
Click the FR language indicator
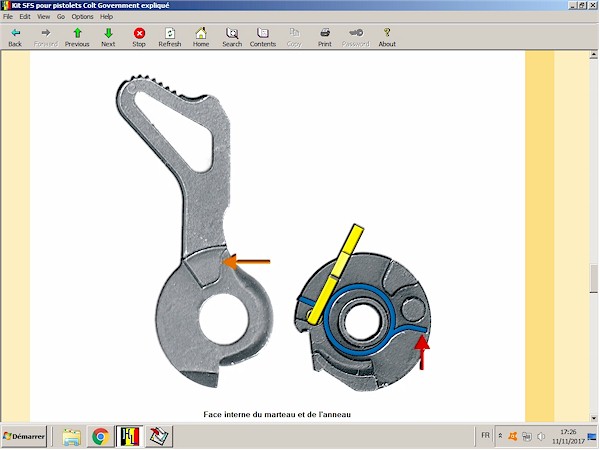pos(485,435)
